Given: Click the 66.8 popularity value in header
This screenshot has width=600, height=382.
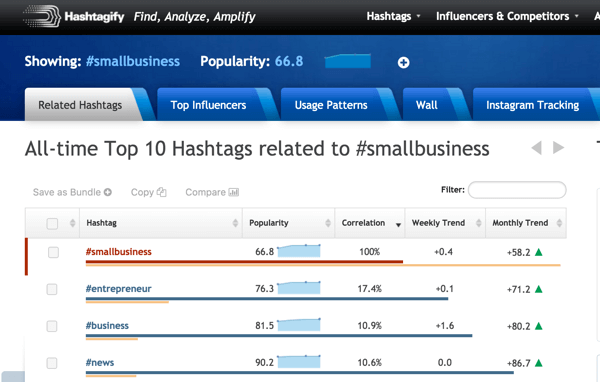Looking at the screenshot, I should click(289, 61).
